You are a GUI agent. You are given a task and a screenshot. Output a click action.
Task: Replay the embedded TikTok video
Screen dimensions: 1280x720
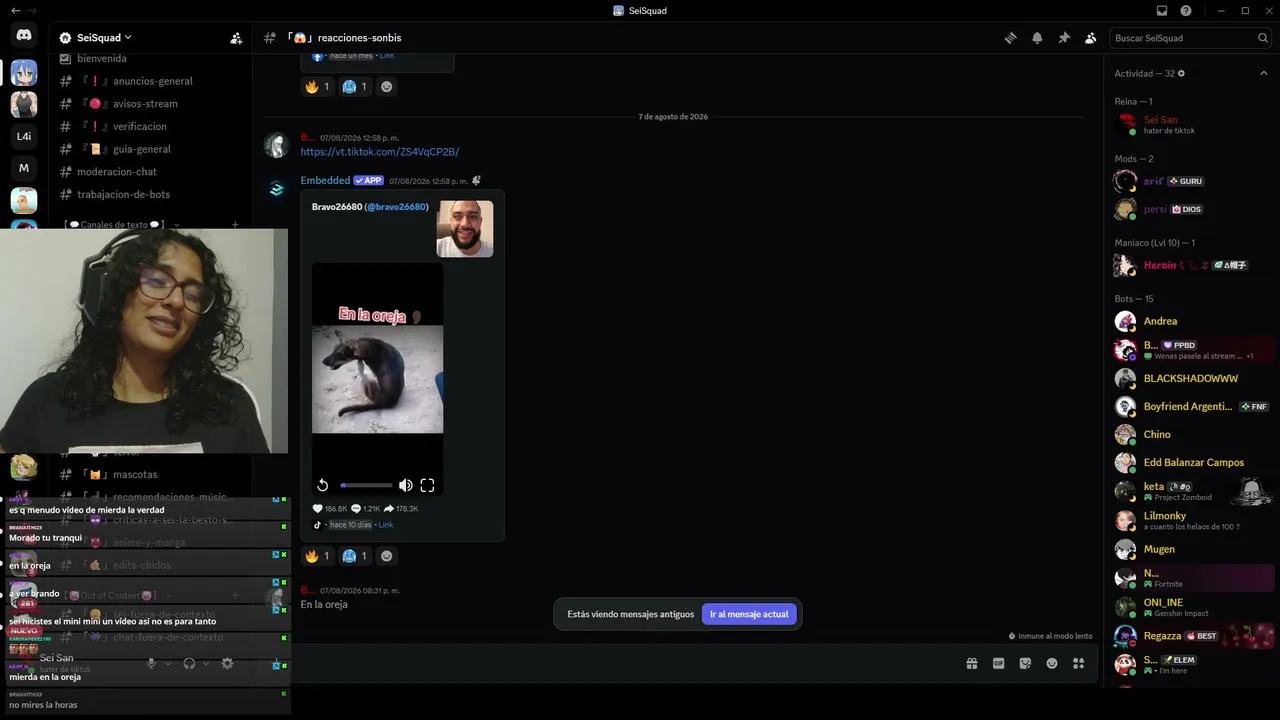[322, 485]
